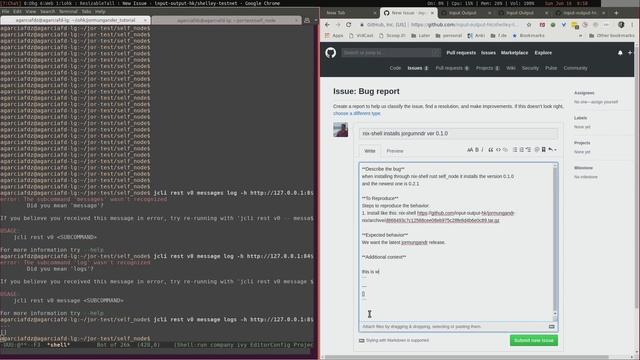640x360 pixels.
Task: Open Explore in GitHub top nav
Action: click(x=543, y=53)
